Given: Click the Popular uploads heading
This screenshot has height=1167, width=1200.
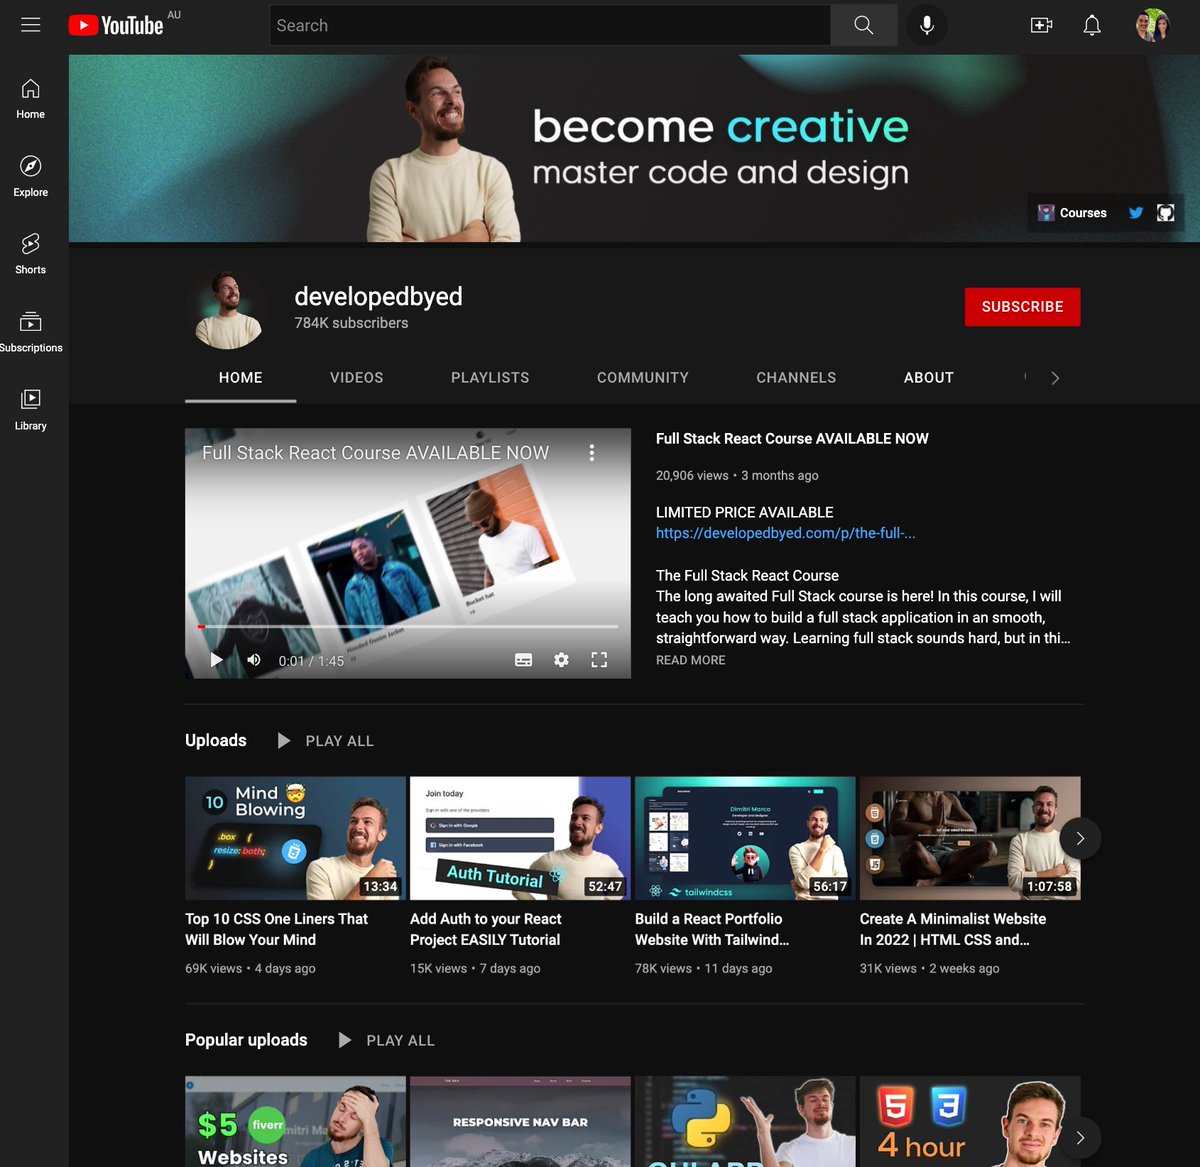Looking at the screenshot, I should coord(246,1040).
